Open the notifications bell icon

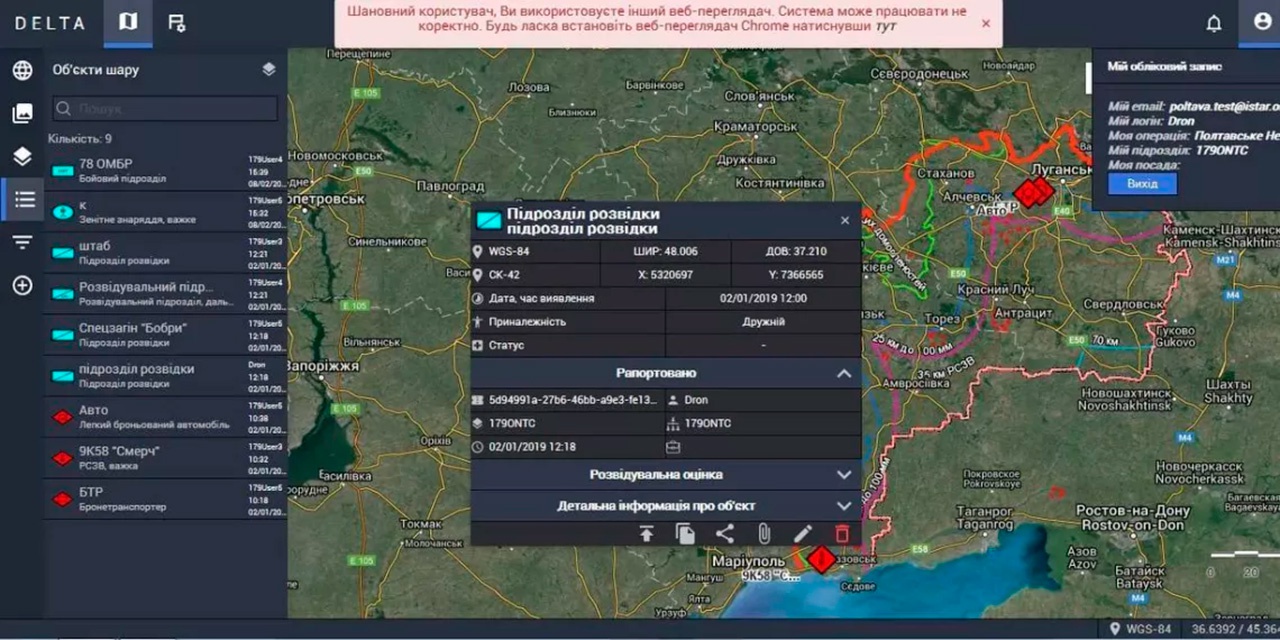coord(1214,23)
